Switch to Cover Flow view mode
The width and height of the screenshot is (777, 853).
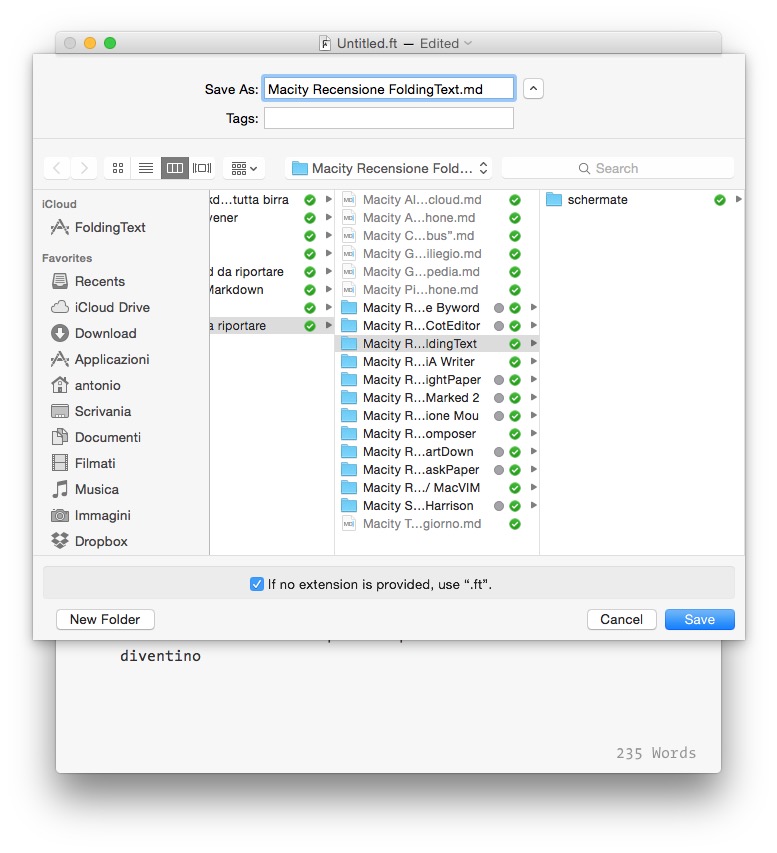(x=202, y=168)
